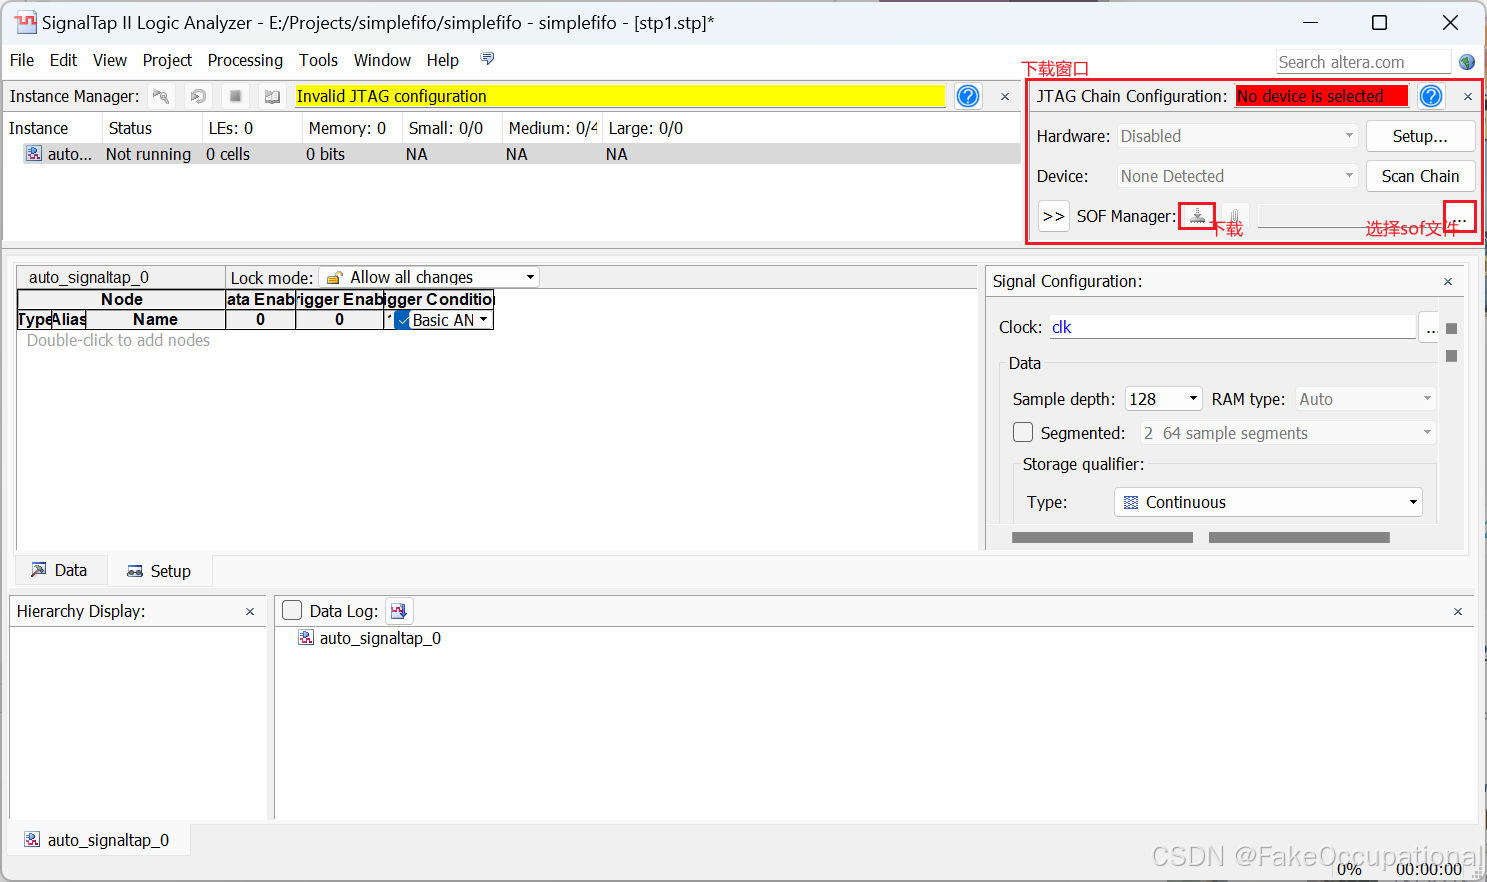The height and width of the screenshot is (882, 1487).
Task: Open the Basic AND trigger condition dropdown
Action: (x=483, y=320)
